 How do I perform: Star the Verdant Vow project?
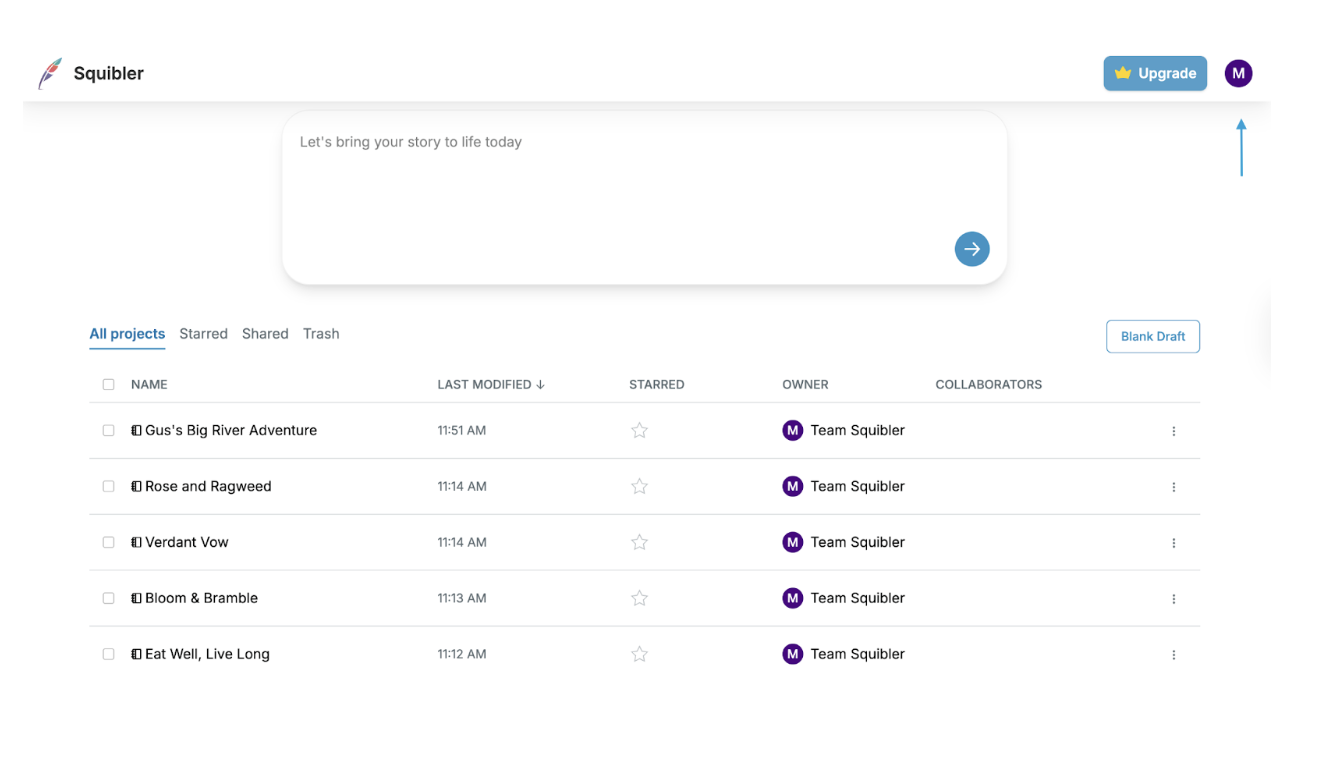[x=639, y=543]
